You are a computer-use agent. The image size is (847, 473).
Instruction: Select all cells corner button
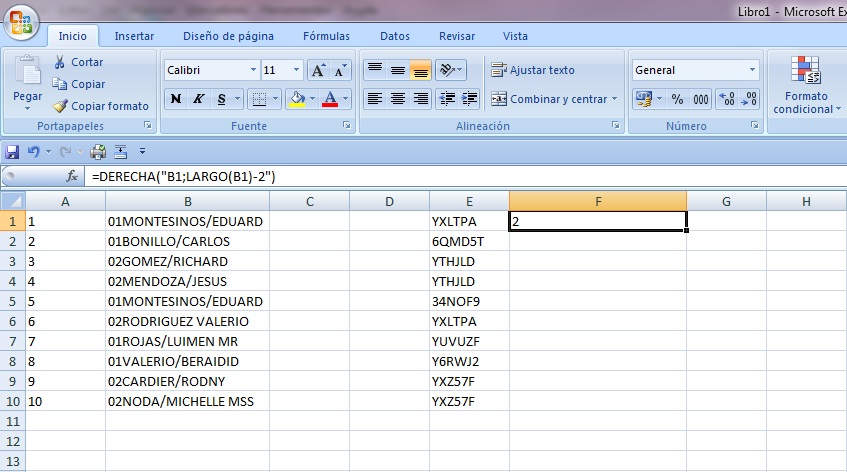coord(12,201)
